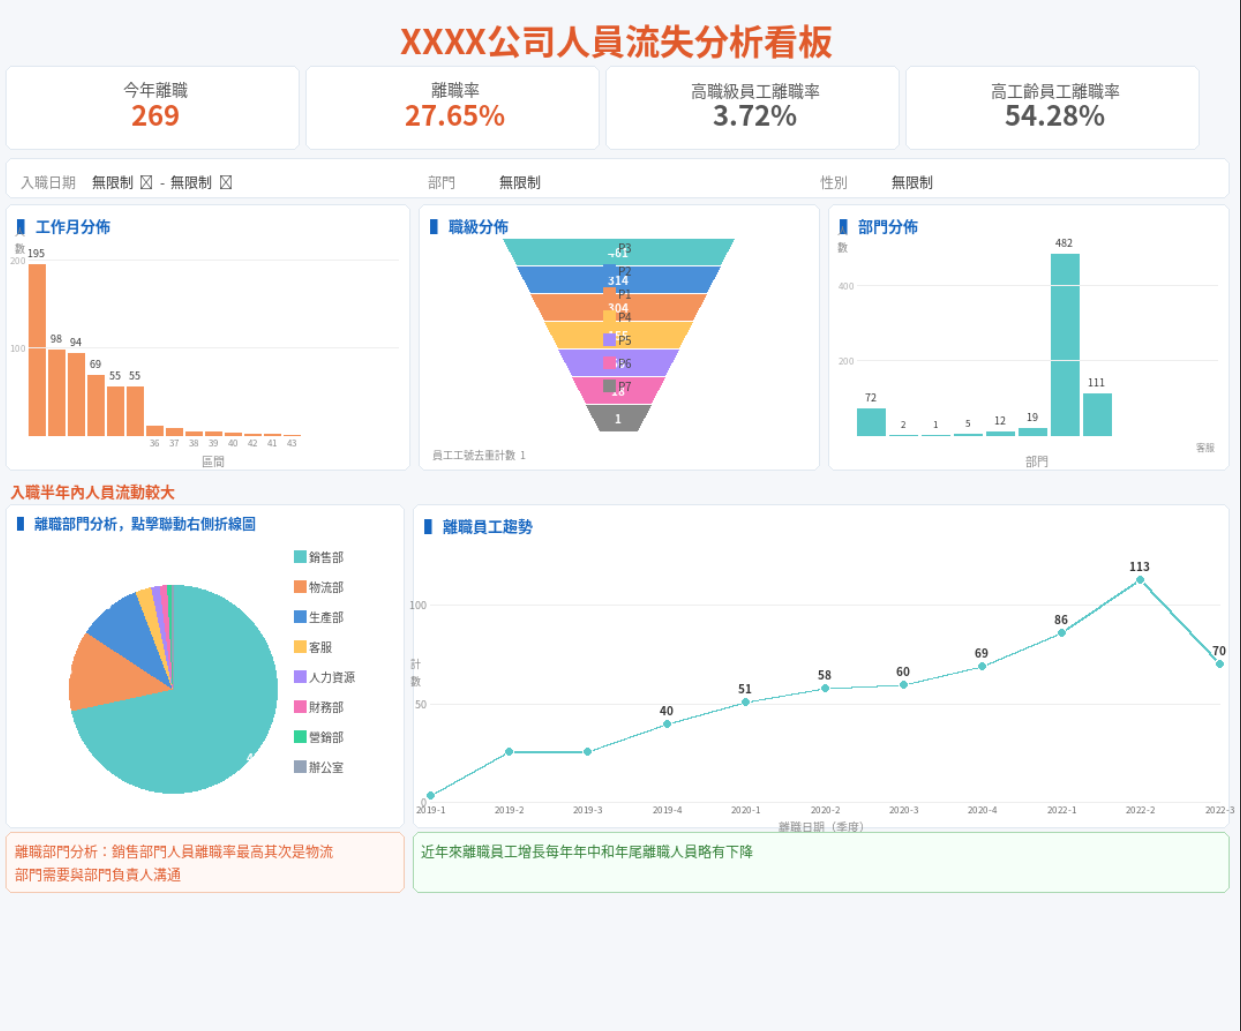Click the large teal pie slice
This screenshot has height=1031, width=1241.
point(200,720)
